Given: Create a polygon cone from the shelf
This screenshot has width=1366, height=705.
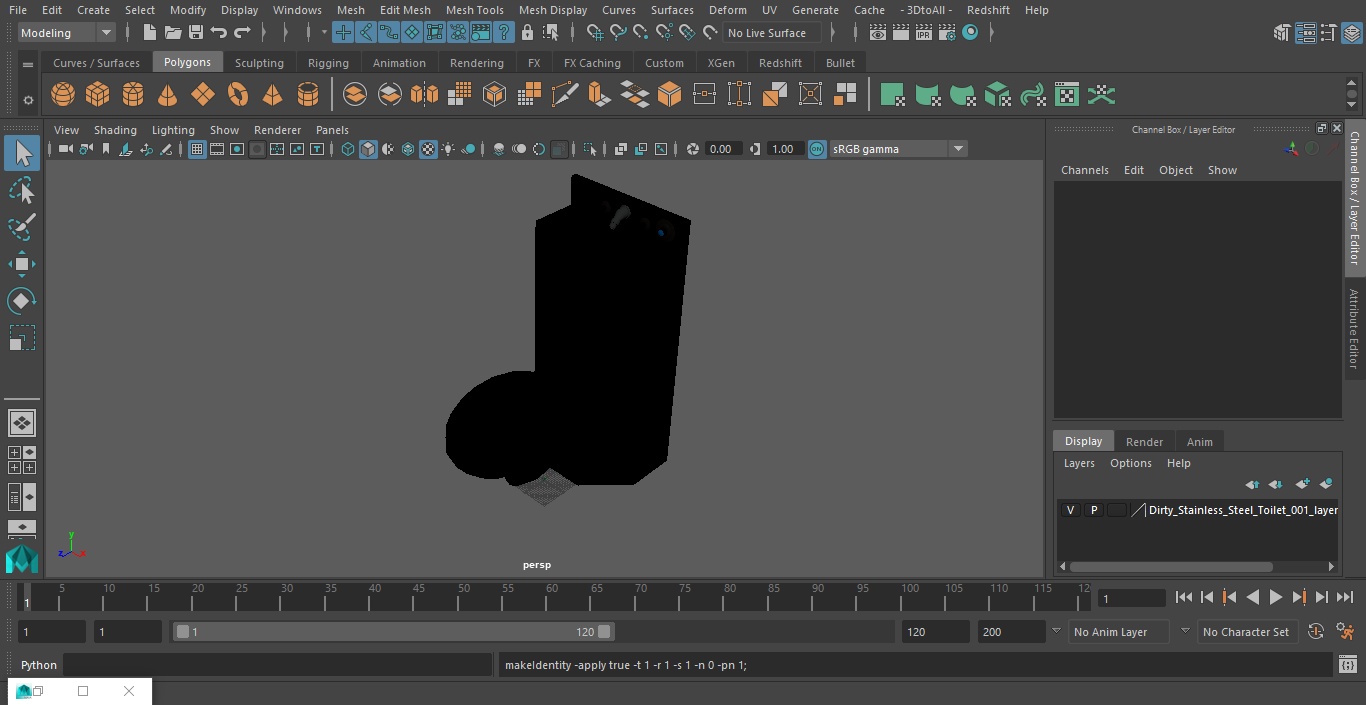Looking at the screenshot, I should [168, 95].
